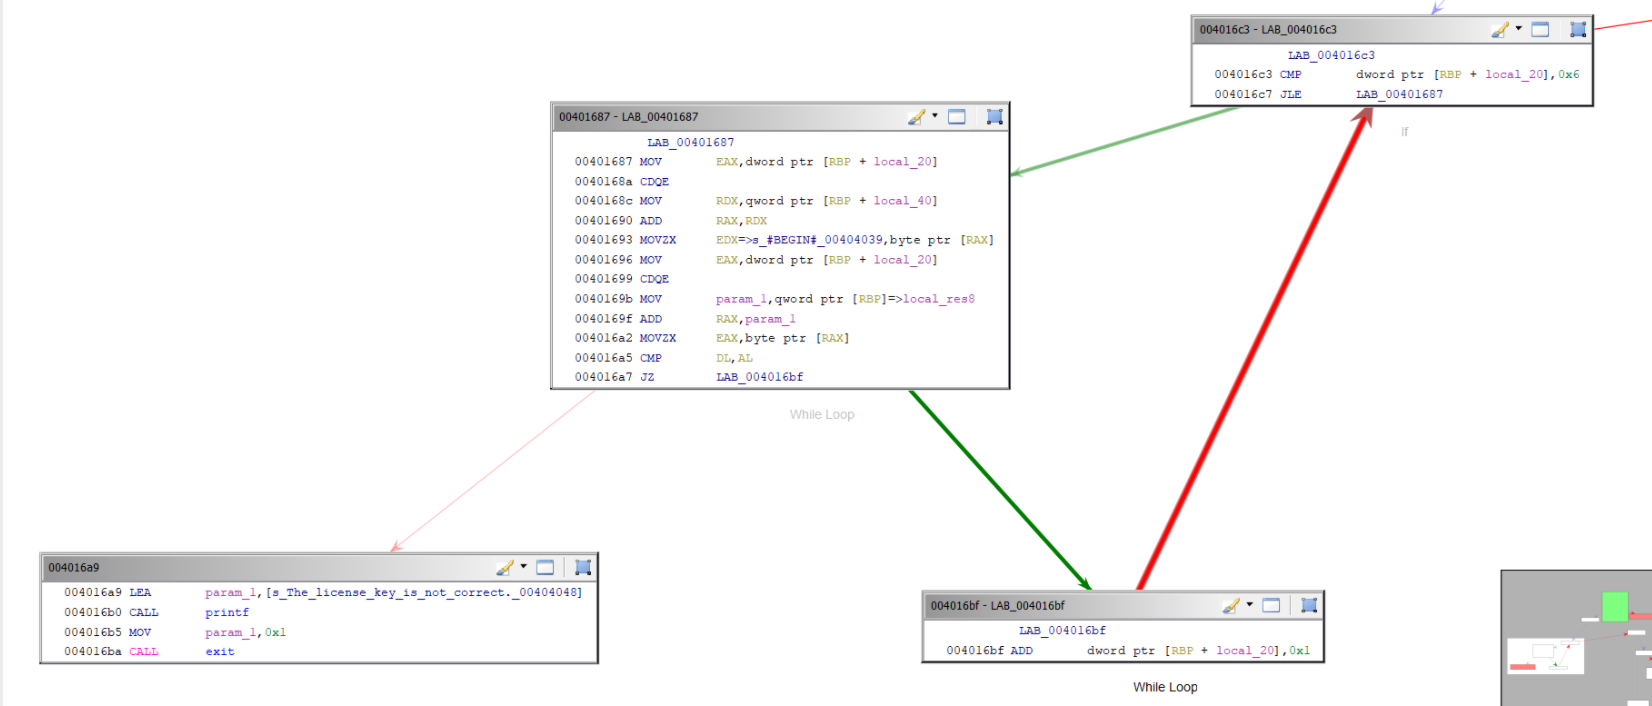
Task: Open the color dropdown arrow on block 00401687
Action: tap(935, 116)
